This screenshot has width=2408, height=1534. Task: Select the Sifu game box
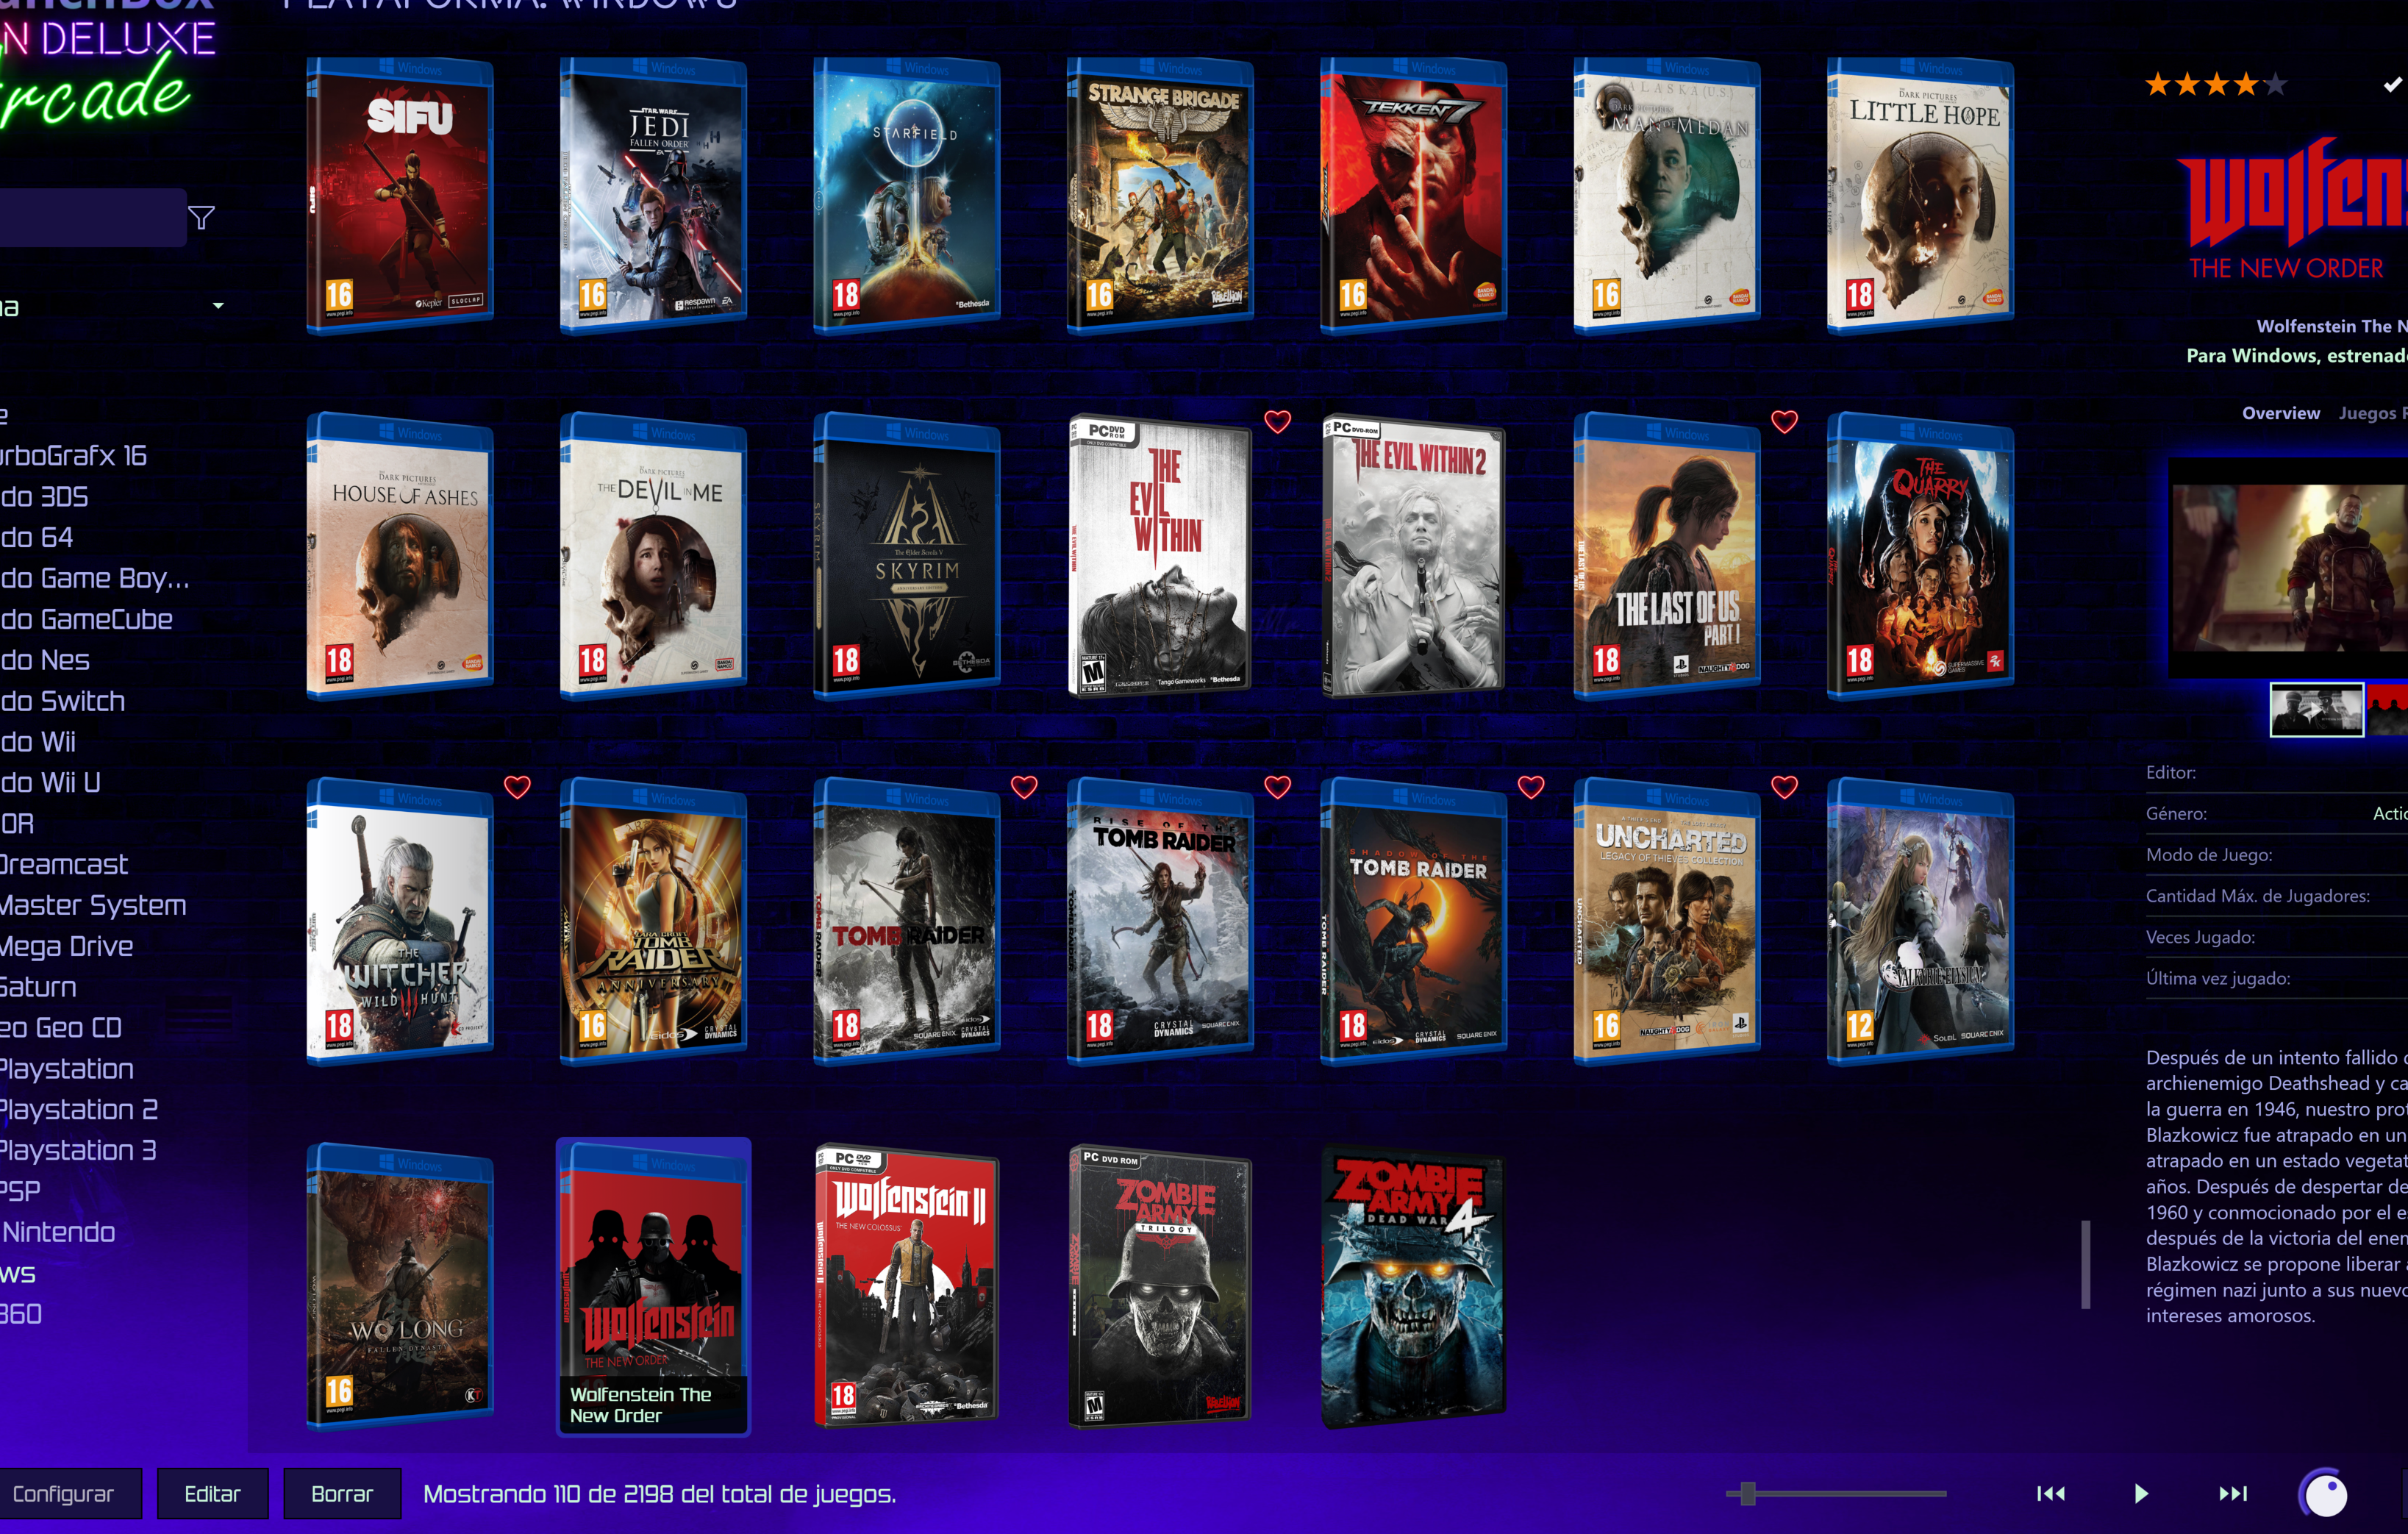400,195
